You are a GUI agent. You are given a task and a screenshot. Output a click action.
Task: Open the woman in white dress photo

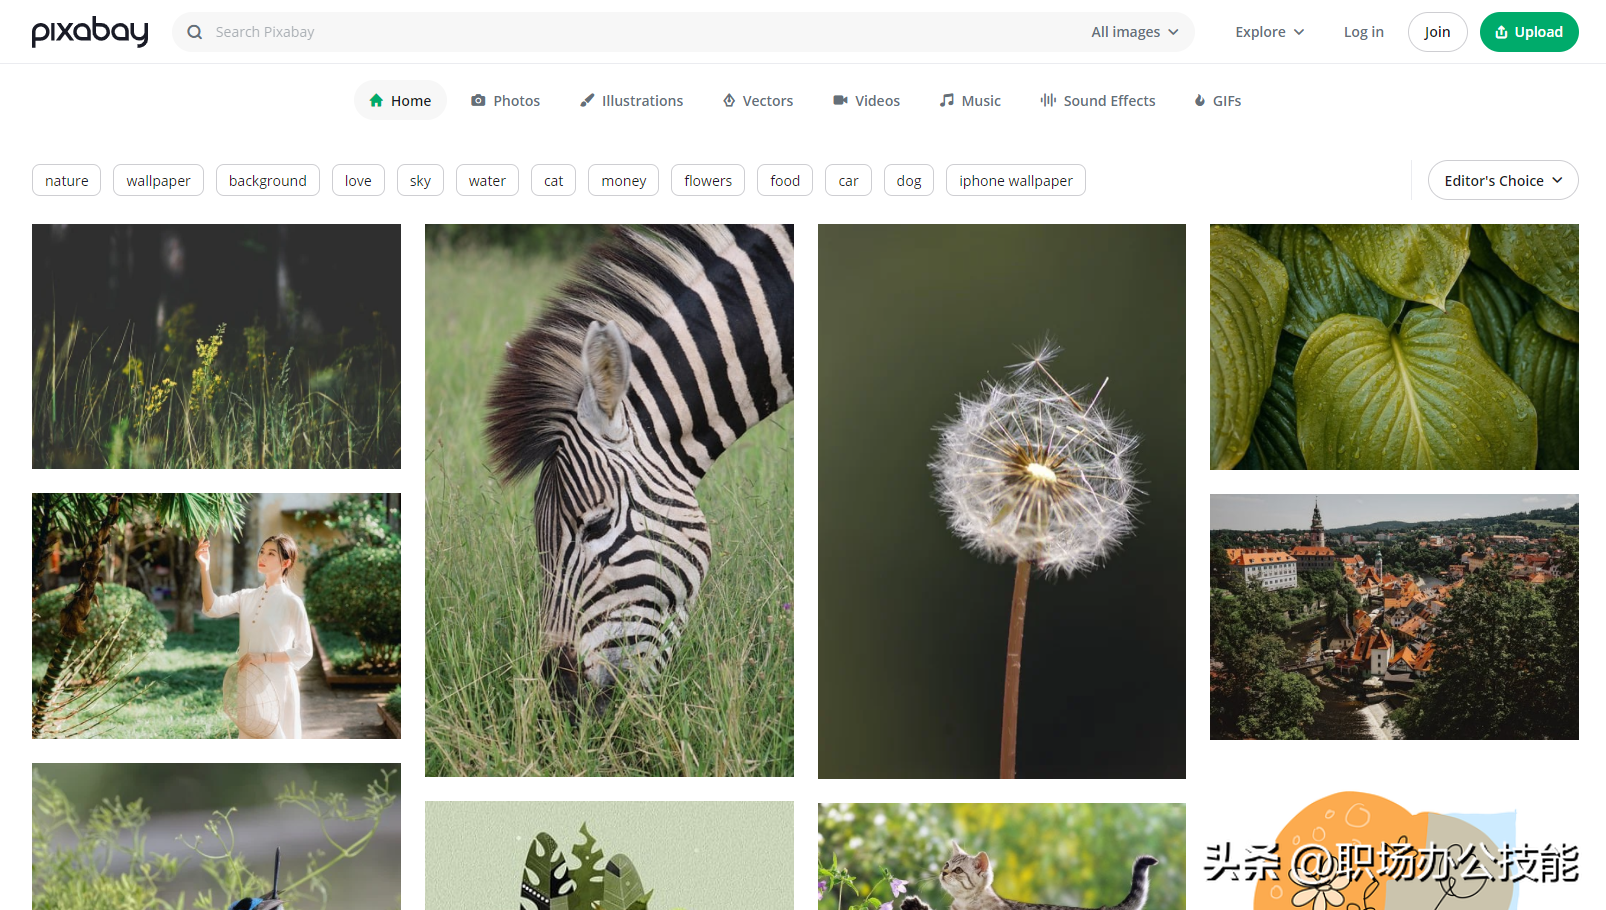tap(216, 616)
